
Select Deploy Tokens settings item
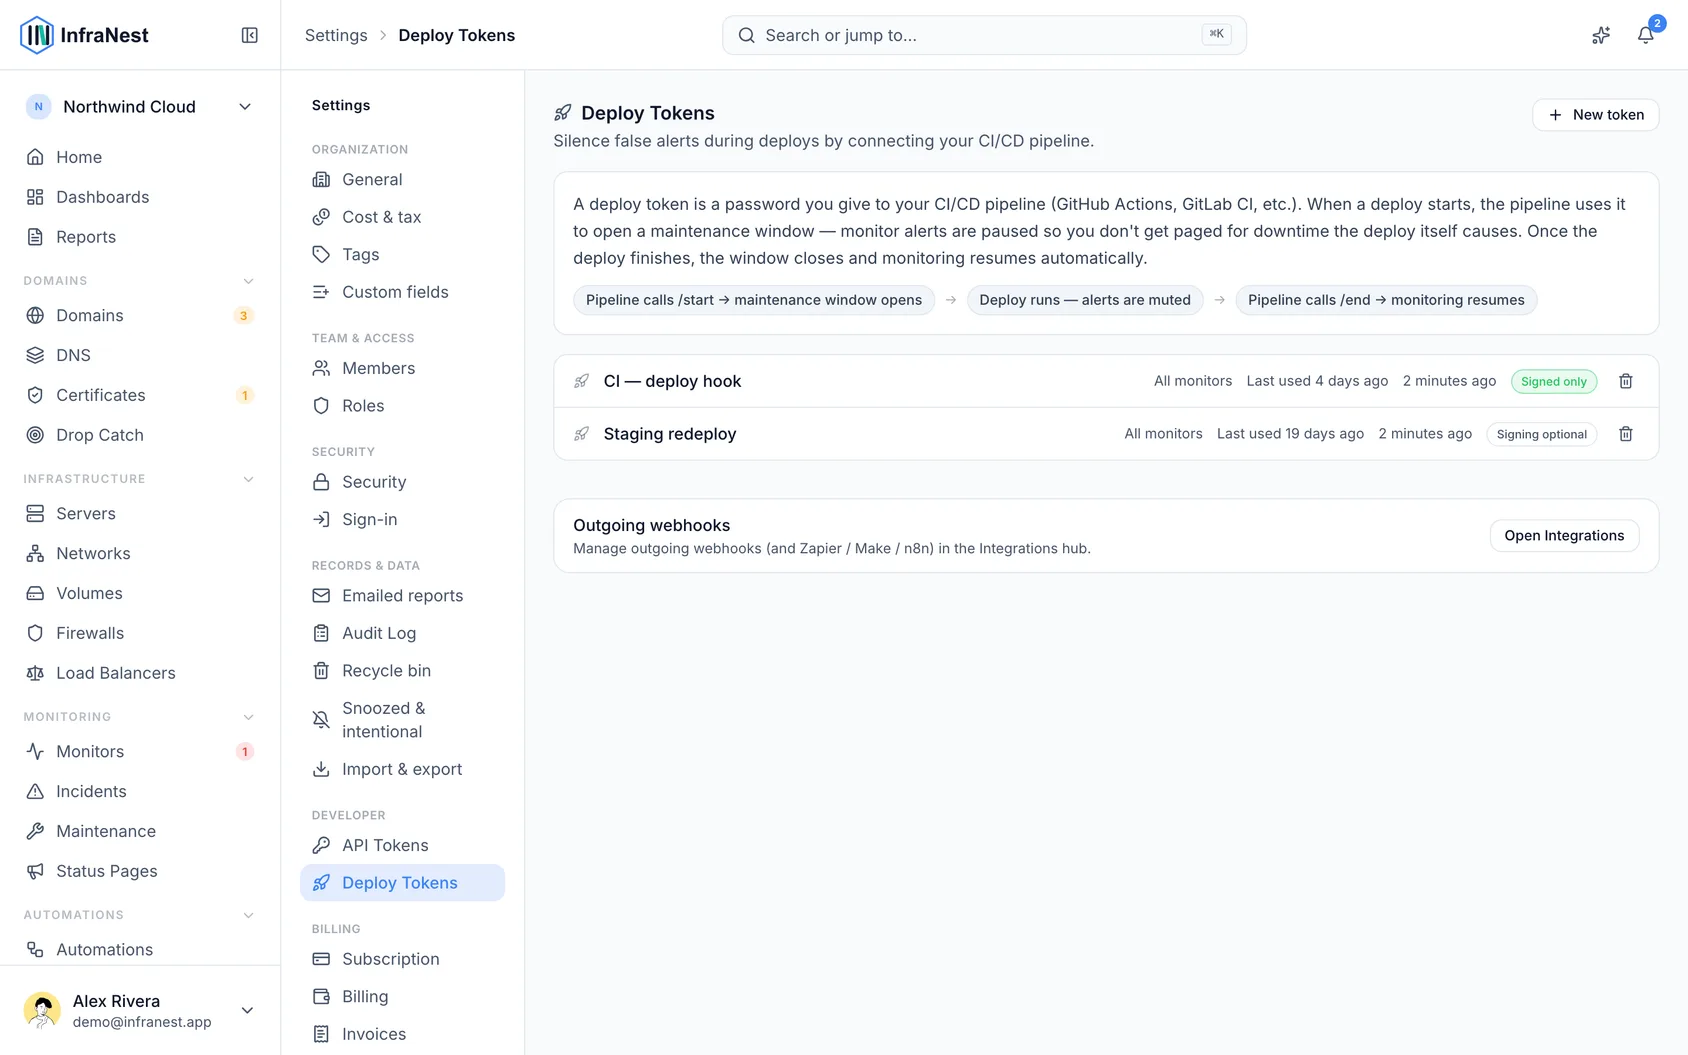(402, 883)
